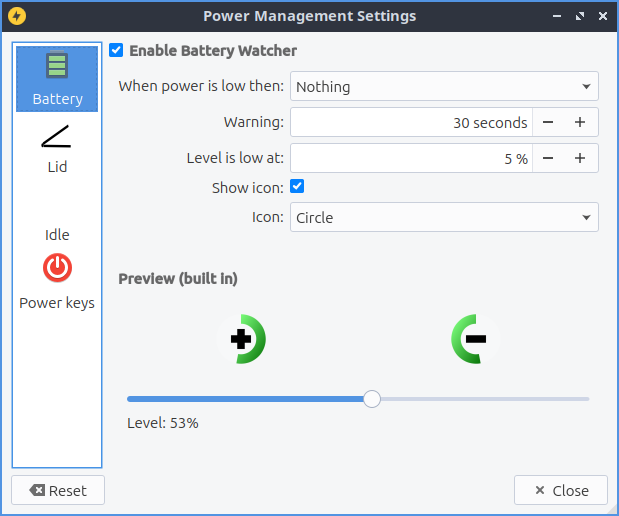Decrease the low level percentage with minus
619x516 pixels.
[x=548, y=158]
